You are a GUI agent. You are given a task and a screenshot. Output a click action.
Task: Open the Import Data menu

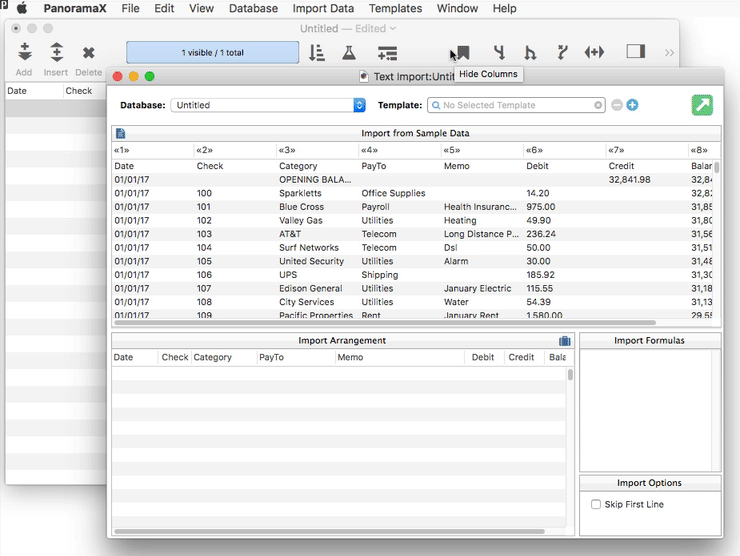pyautogui.click(x=323, y=8)
